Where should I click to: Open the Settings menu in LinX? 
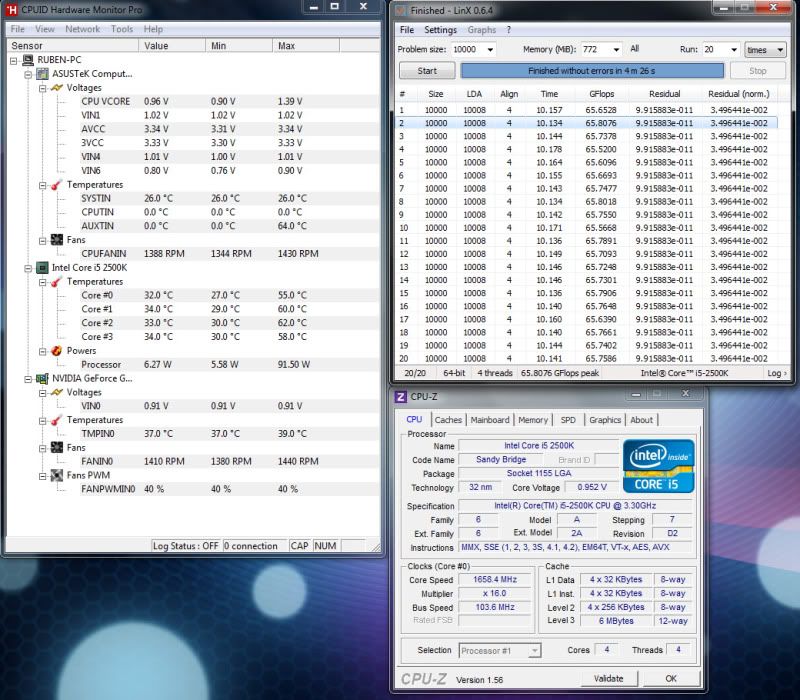[440, 30]
